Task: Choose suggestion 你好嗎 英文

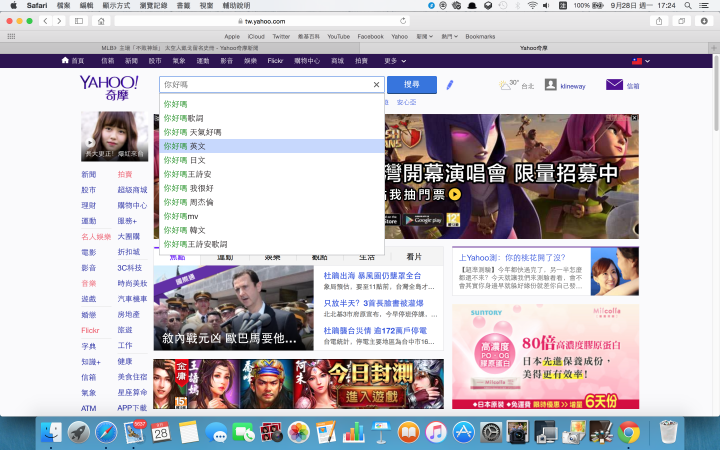Action: coord(272,146)
